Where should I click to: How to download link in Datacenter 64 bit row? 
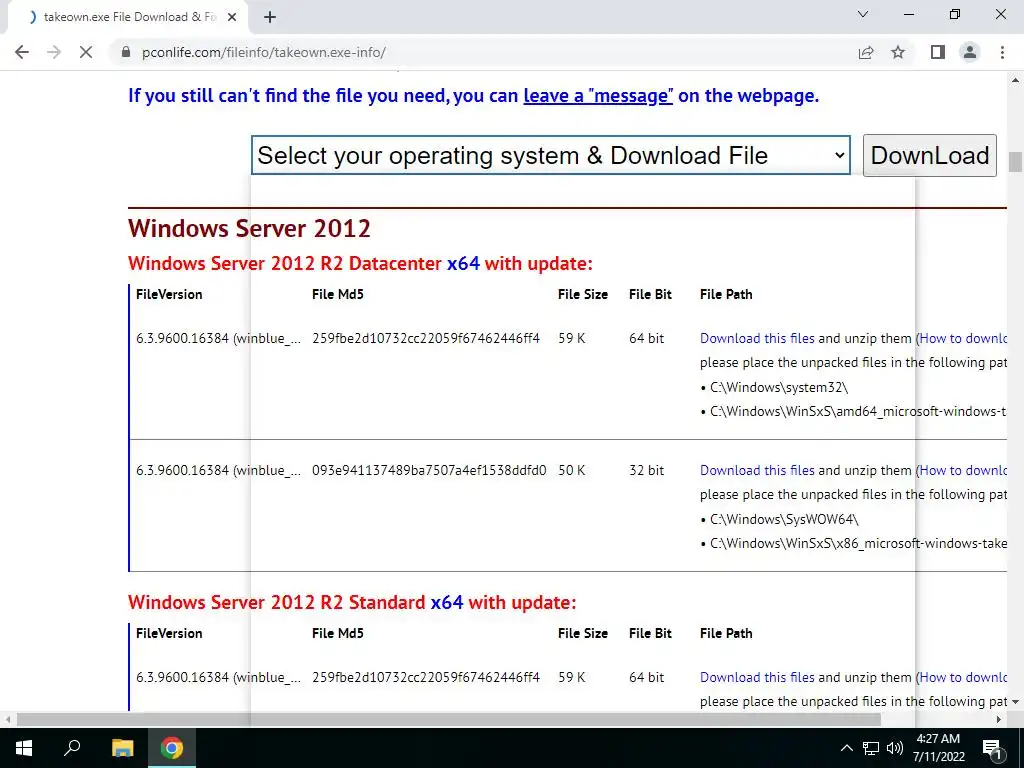[963, 338]
